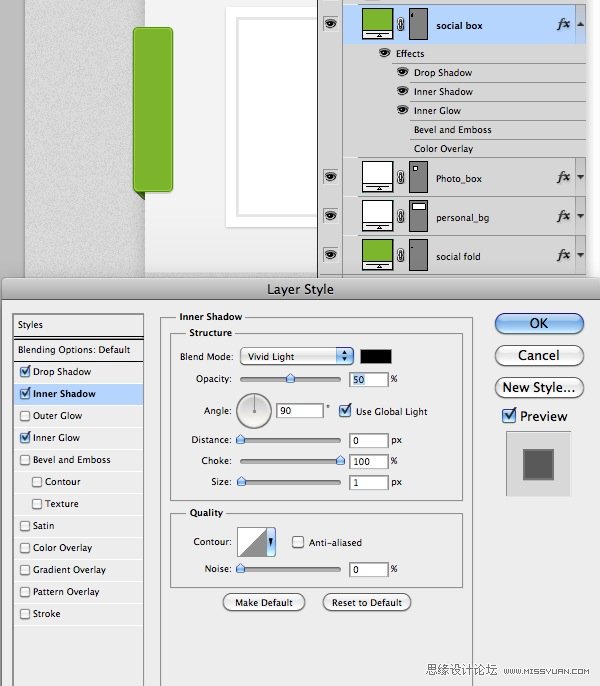Select the vector mask thumbnail of social box layer

click(x=418, y=24)
